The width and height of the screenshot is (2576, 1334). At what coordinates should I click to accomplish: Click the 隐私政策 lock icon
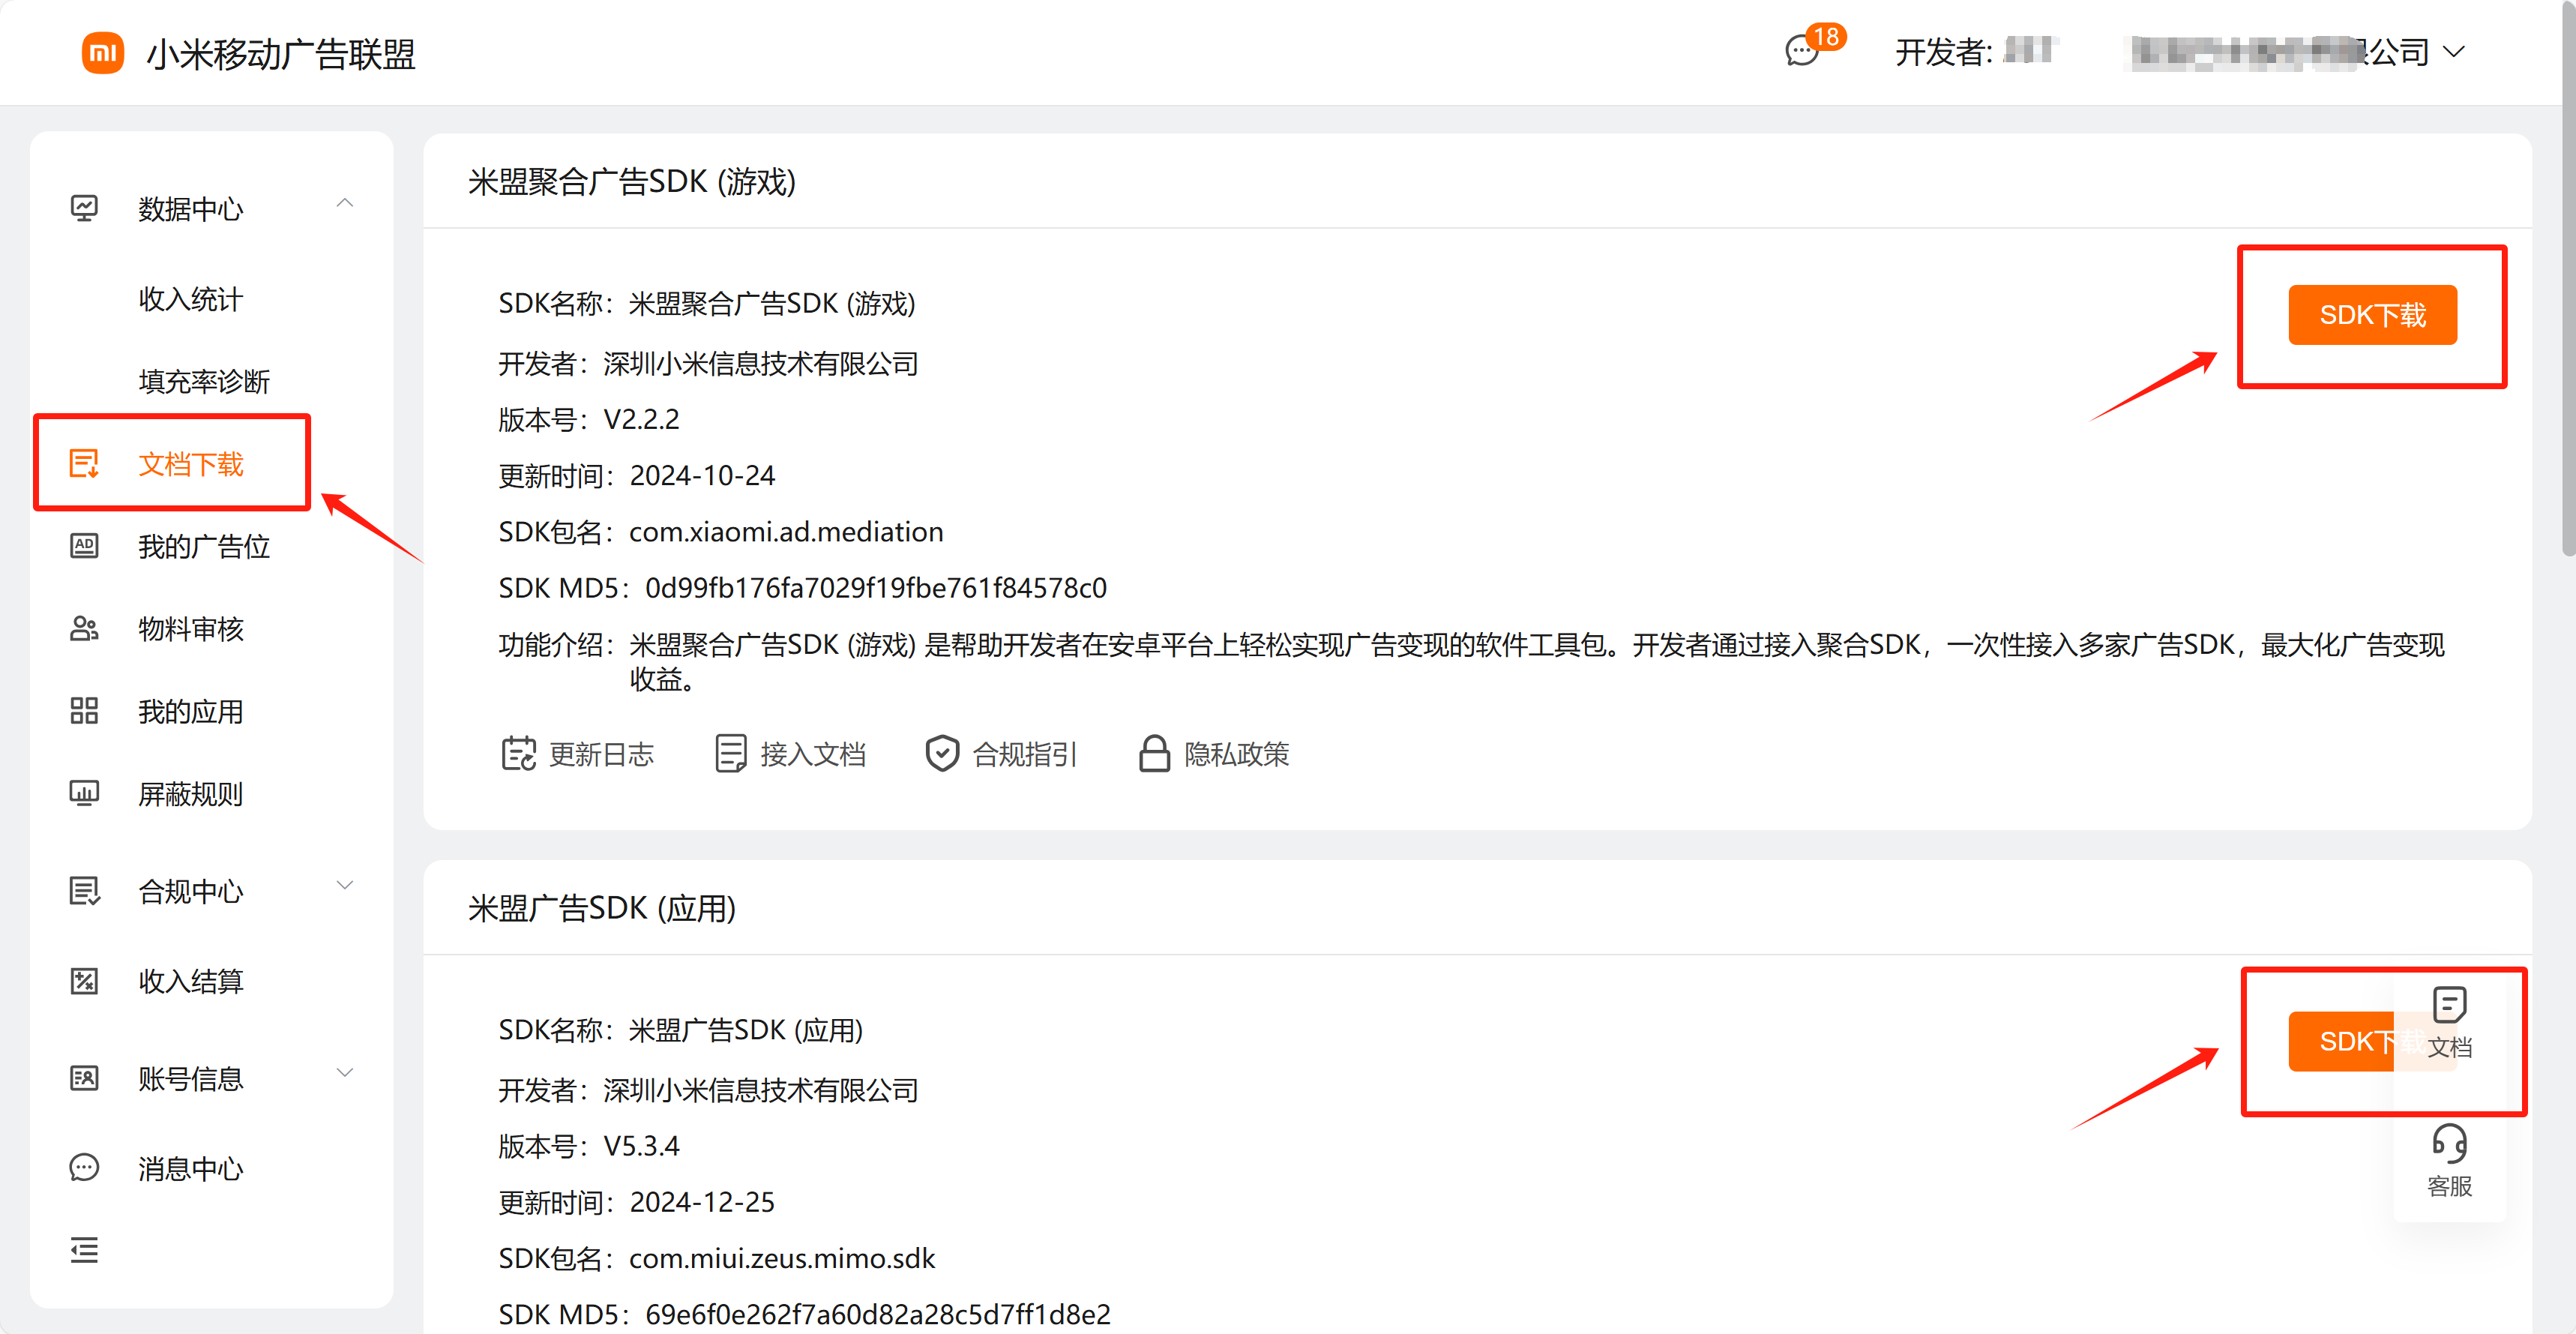tap(1154, 754)
